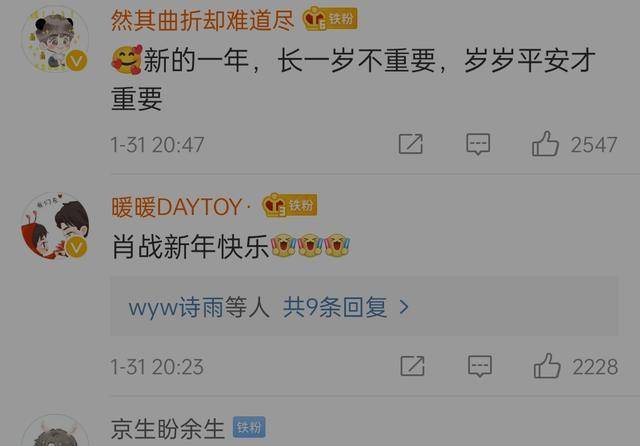
Task: Open 然其曲折却难道尽 username profile
Action: (203, 20)
